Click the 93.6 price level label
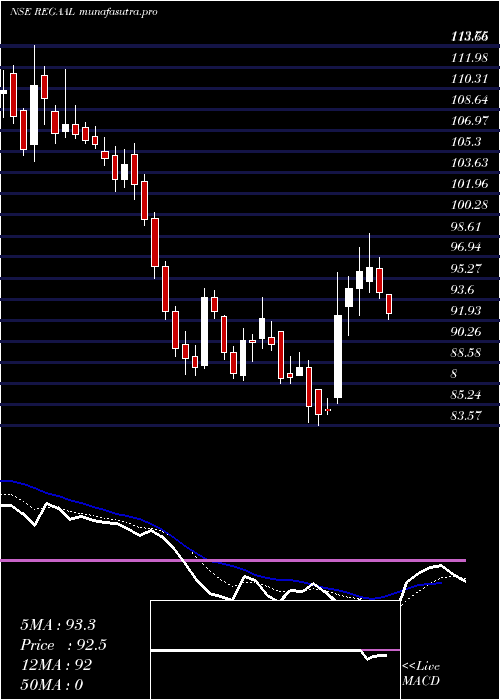This screenshot has height=700, width=500. pos(464,289)
